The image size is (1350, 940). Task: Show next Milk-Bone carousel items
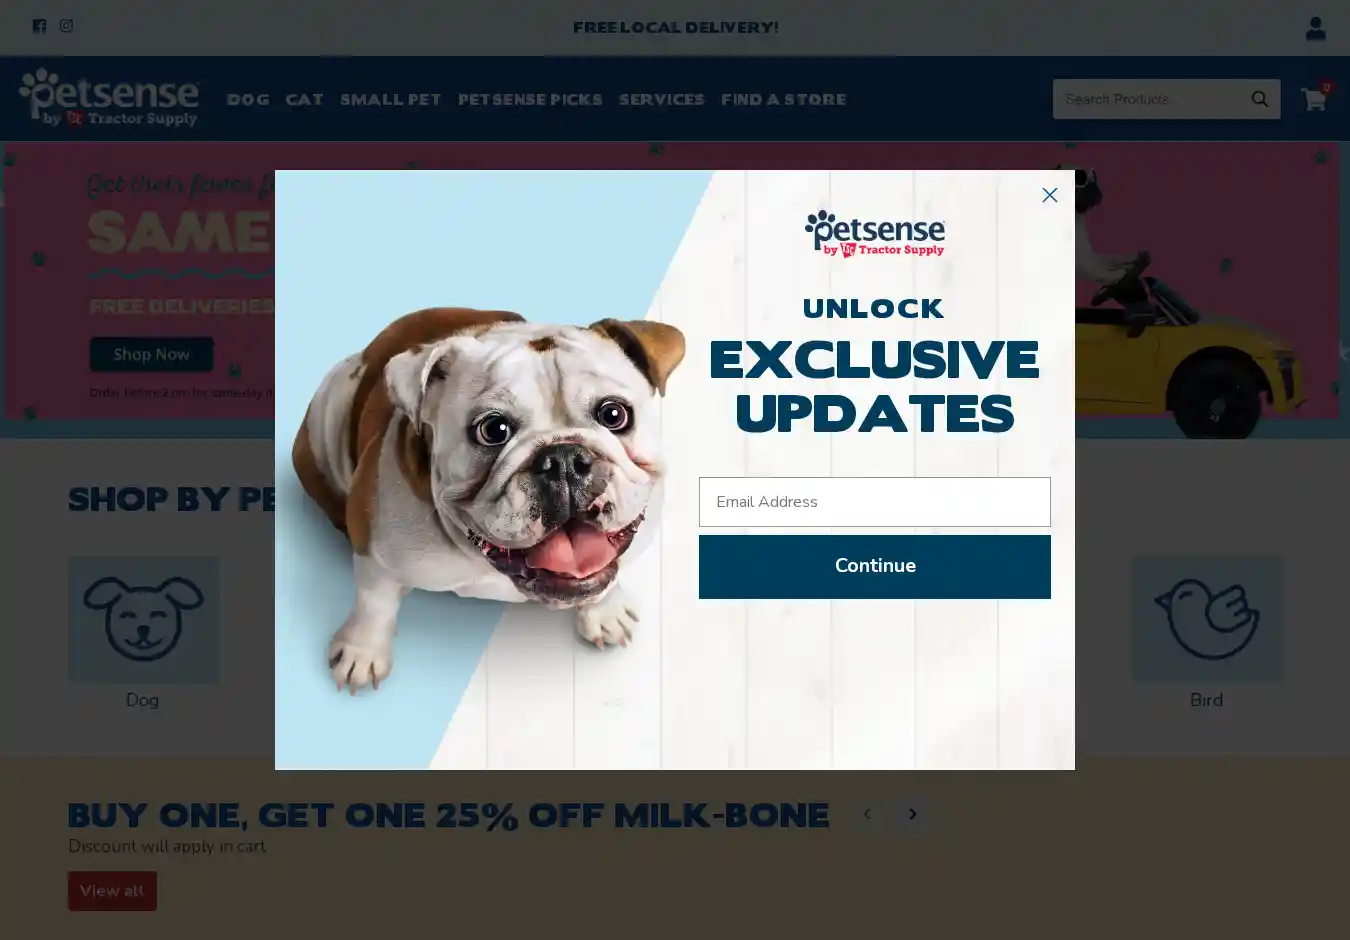912,814
